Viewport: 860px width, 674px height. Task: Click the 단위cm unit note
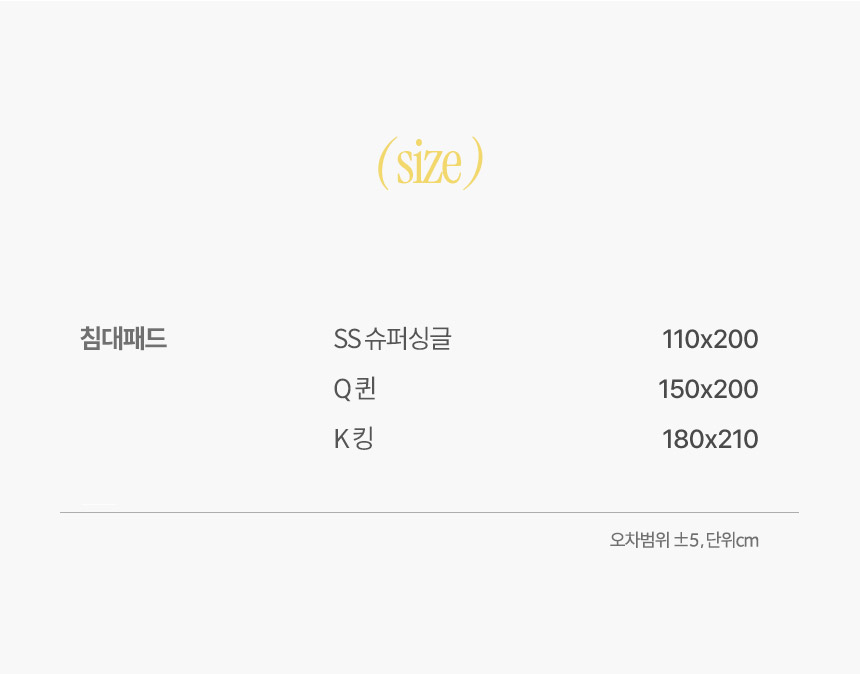tap(732, 540)
